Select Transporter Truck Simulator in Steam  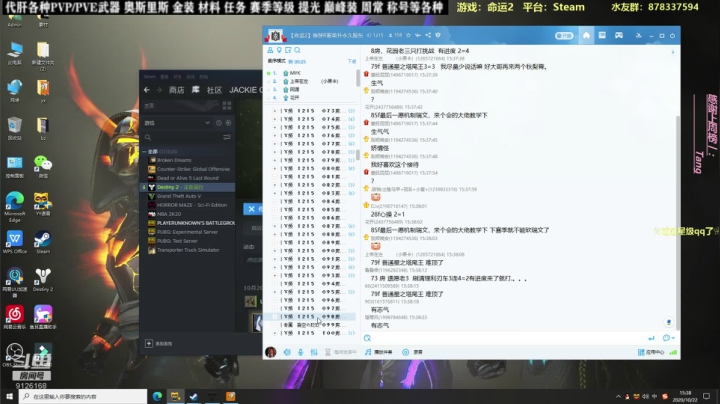point(188,250)
